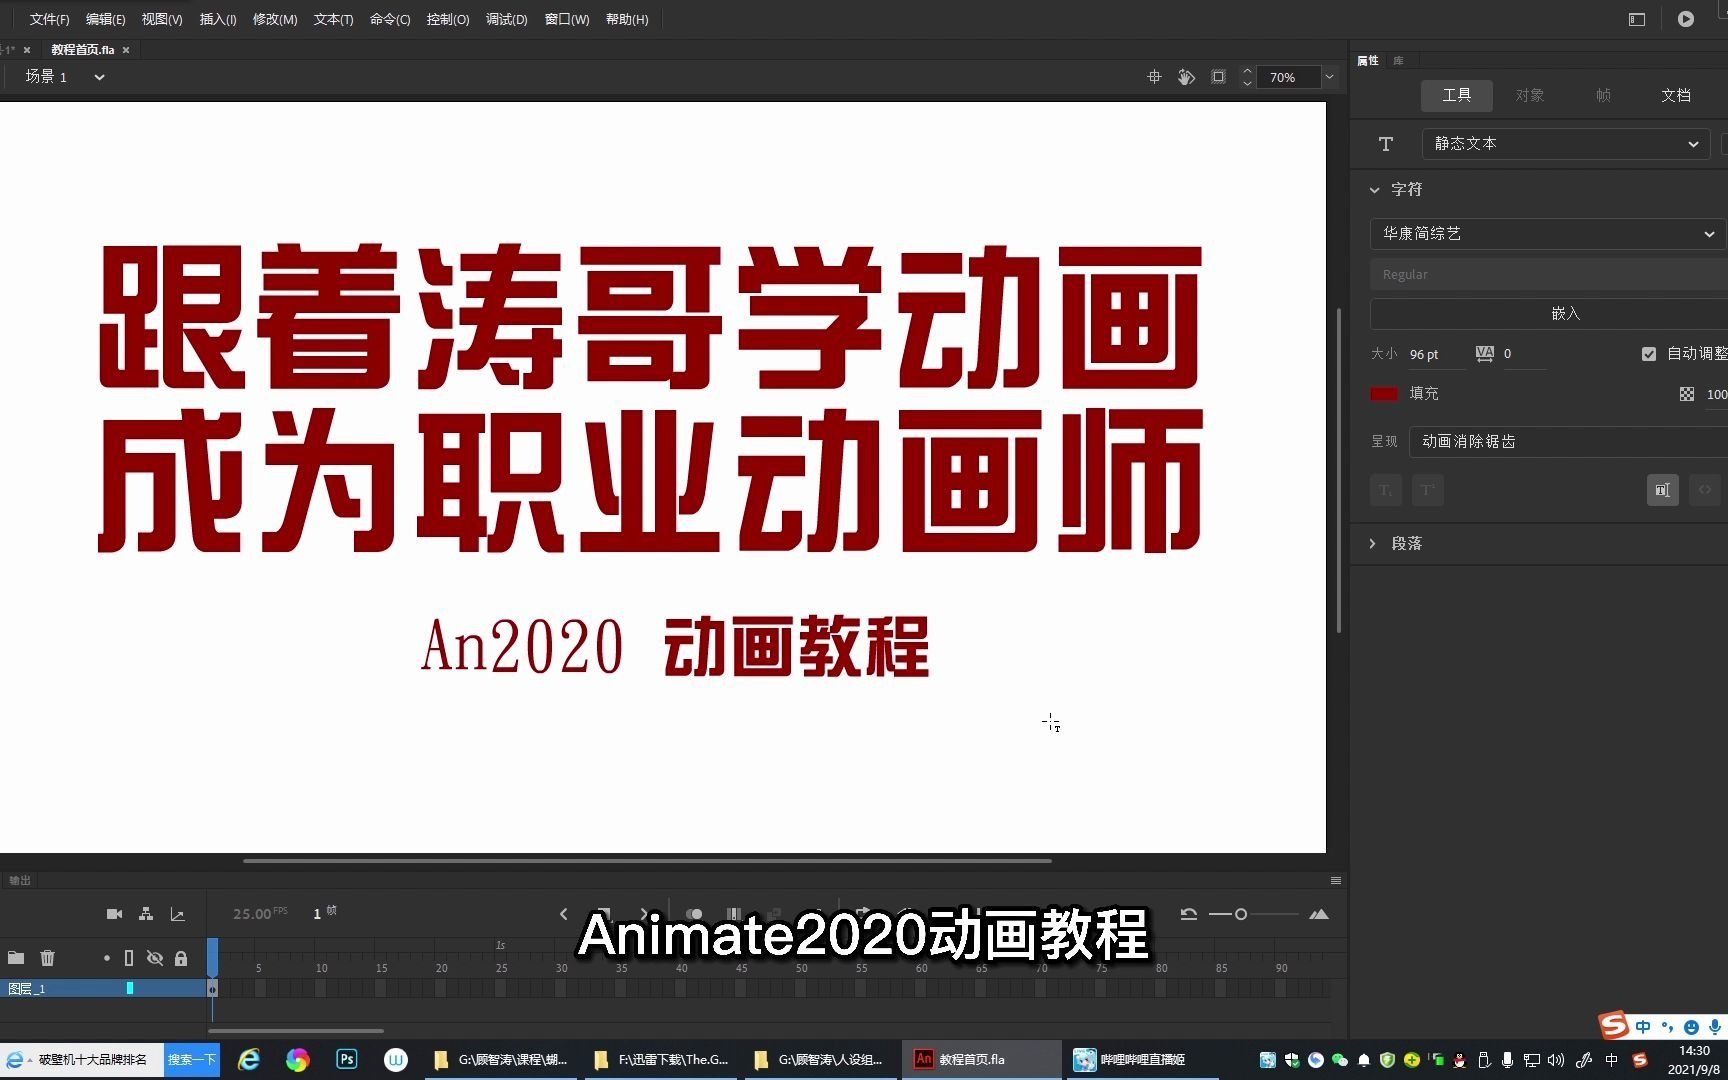Image resolution: width=1728 pixels, height=1080 pixels.
Task: Select the rotate stage hand tool
Action: coord(1186,77)
